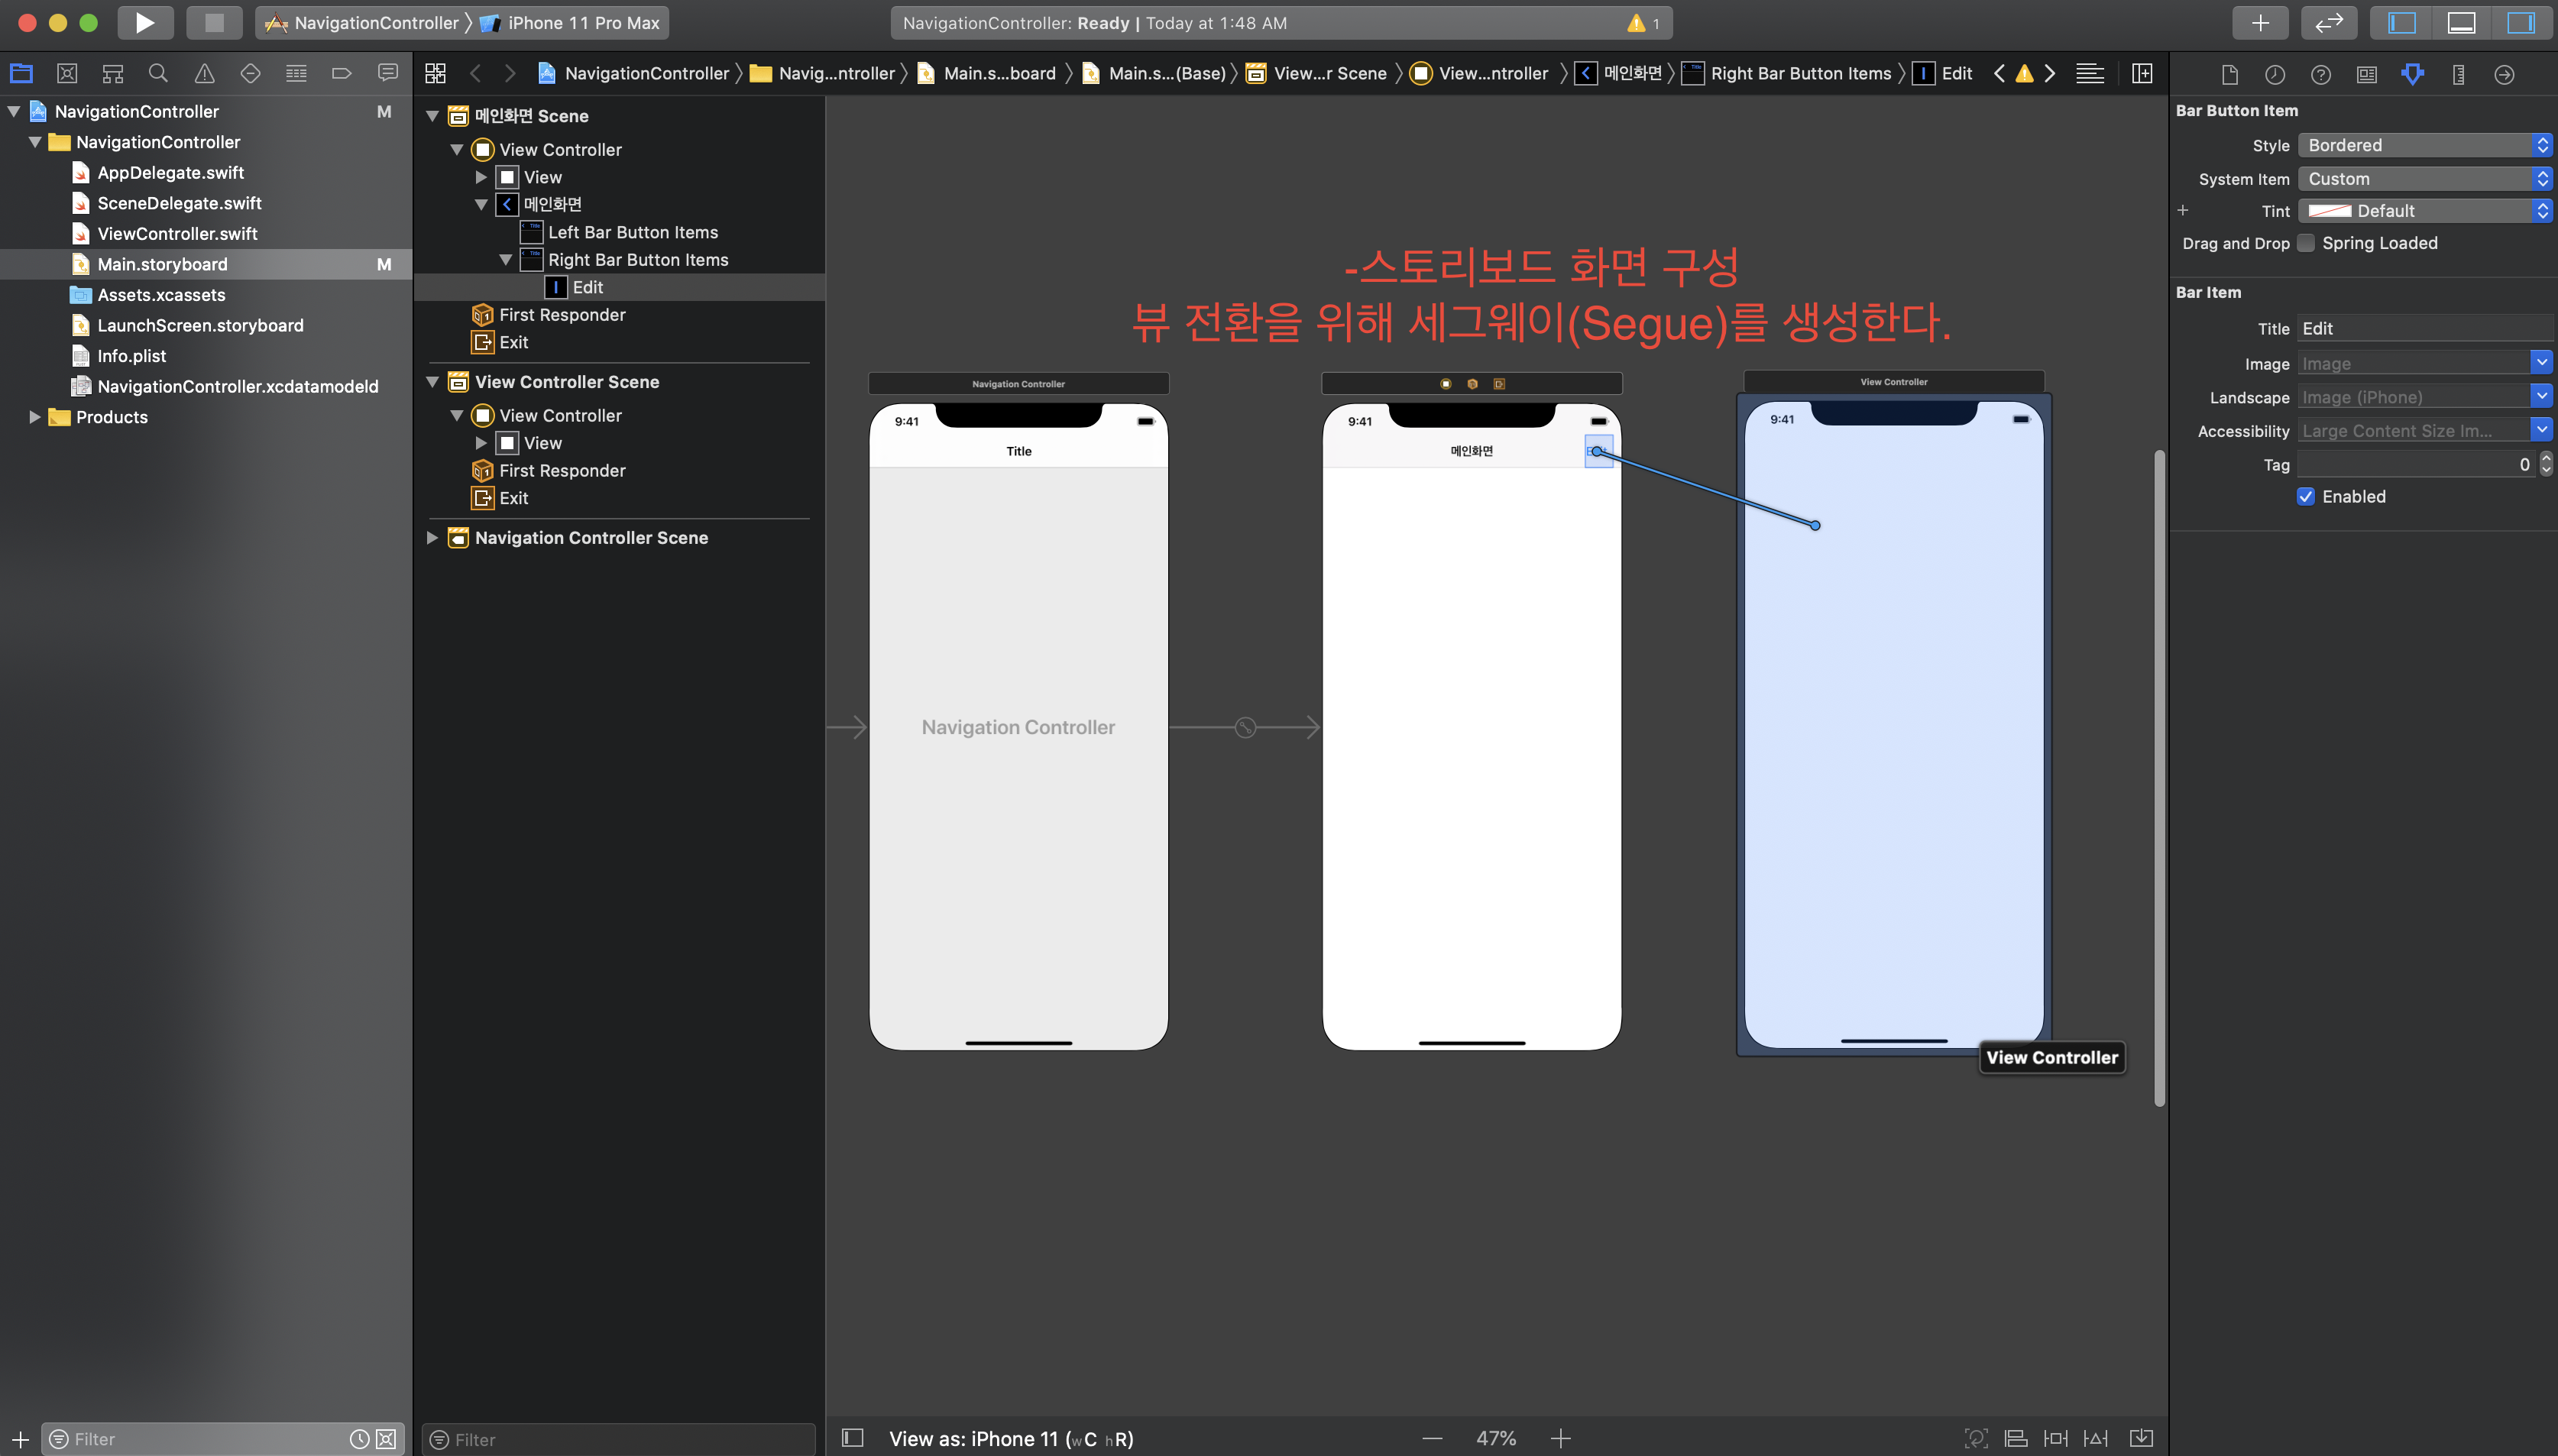Image resolution: width=2558 pixels, height=1456 pixels.
Task: Collapse Right Bar Button Items group
Action: (x=506, y=260)
